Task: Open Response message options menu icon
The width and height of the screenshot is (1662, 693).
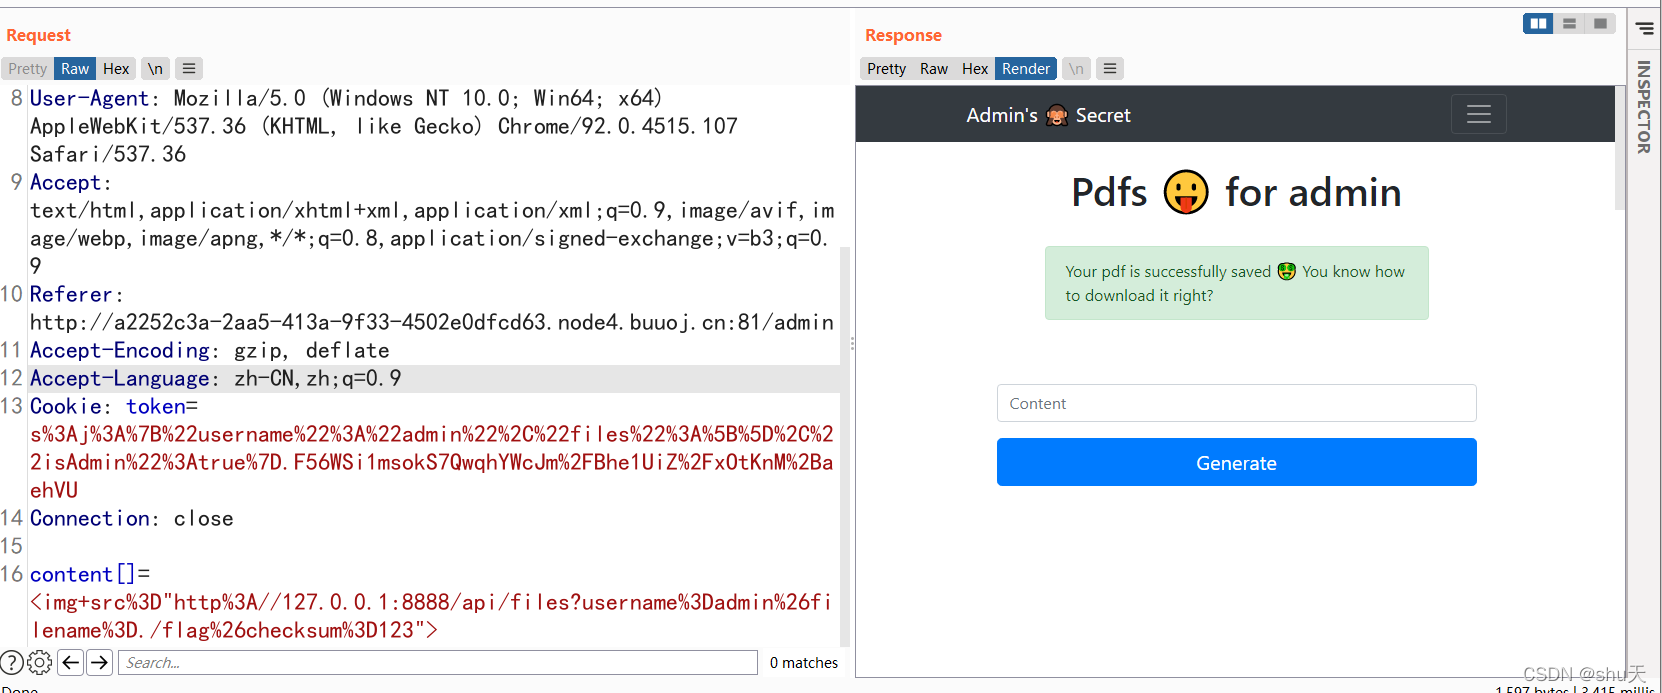Action: (1110, 69)
